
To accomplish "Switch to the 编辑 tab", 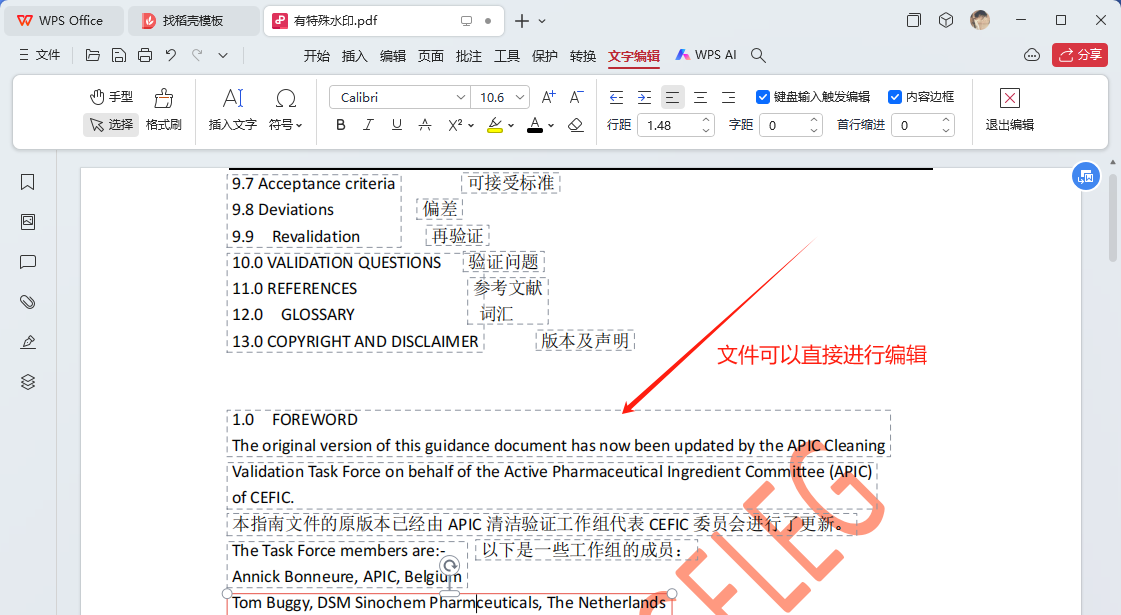I will [392, 56].
